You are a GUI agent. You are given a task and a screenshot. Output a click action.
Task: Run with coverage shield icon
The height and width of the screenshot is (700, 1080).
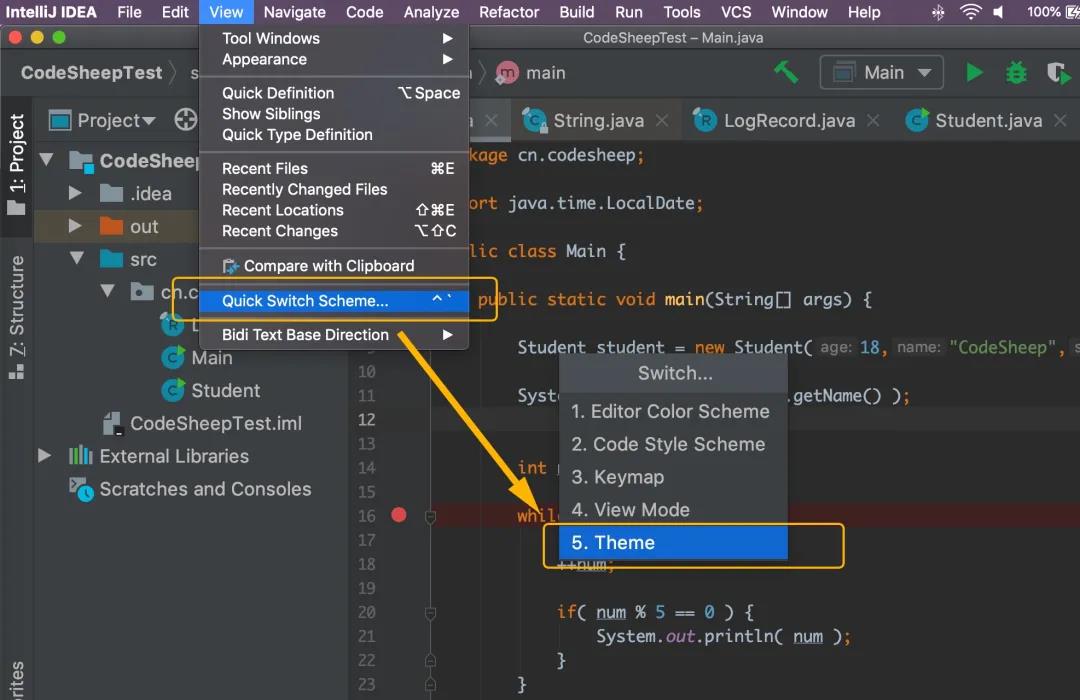click(x=1057, y=72)
